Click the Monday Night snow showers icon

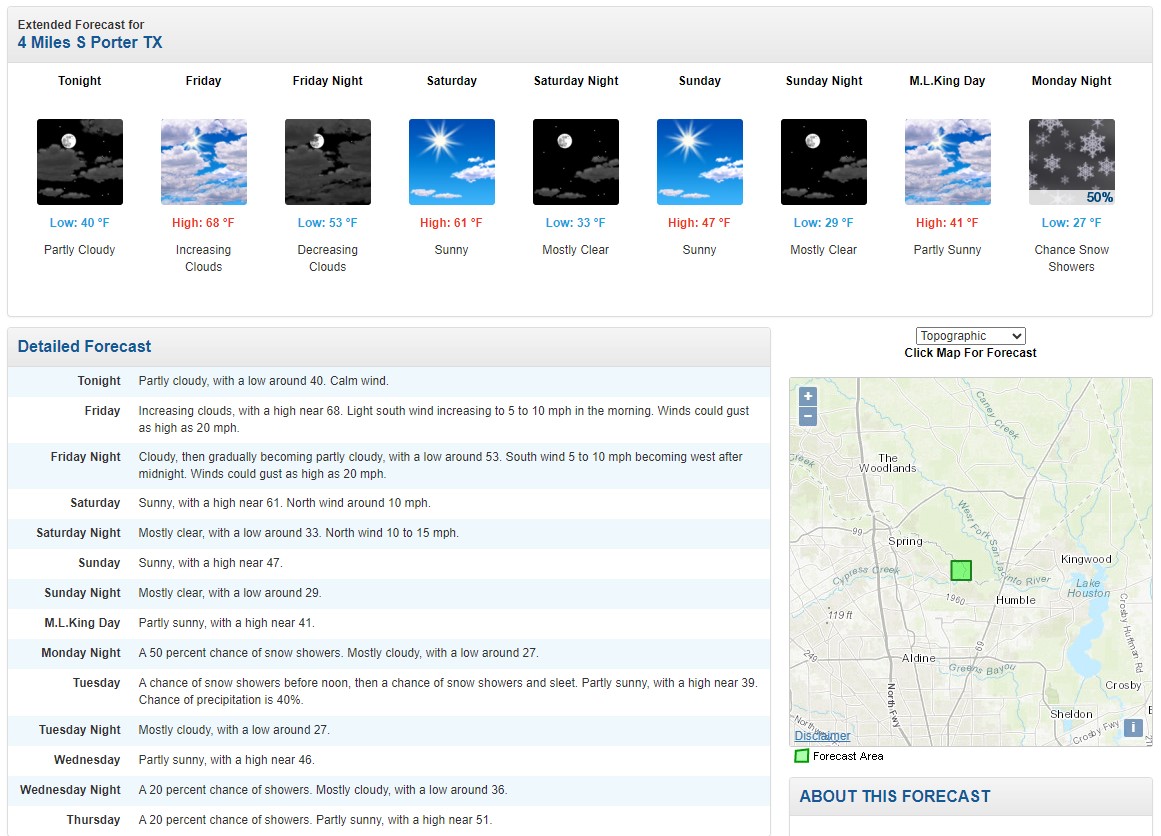pos(1072,162)
